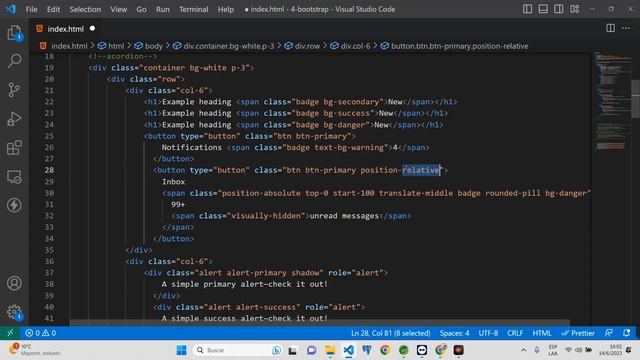
Task: Click the div.col-6 breadcrumb item
Action: pyautogui.click(x=355, y=46)
